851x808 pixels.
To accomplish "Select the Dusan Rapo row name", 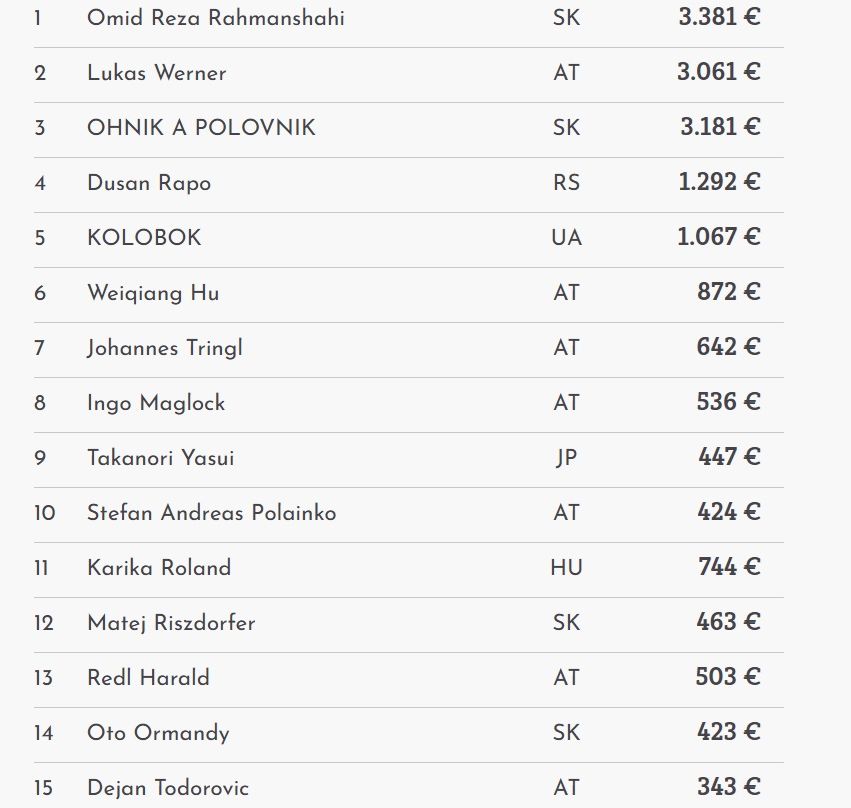I will (x=149, y=183).
